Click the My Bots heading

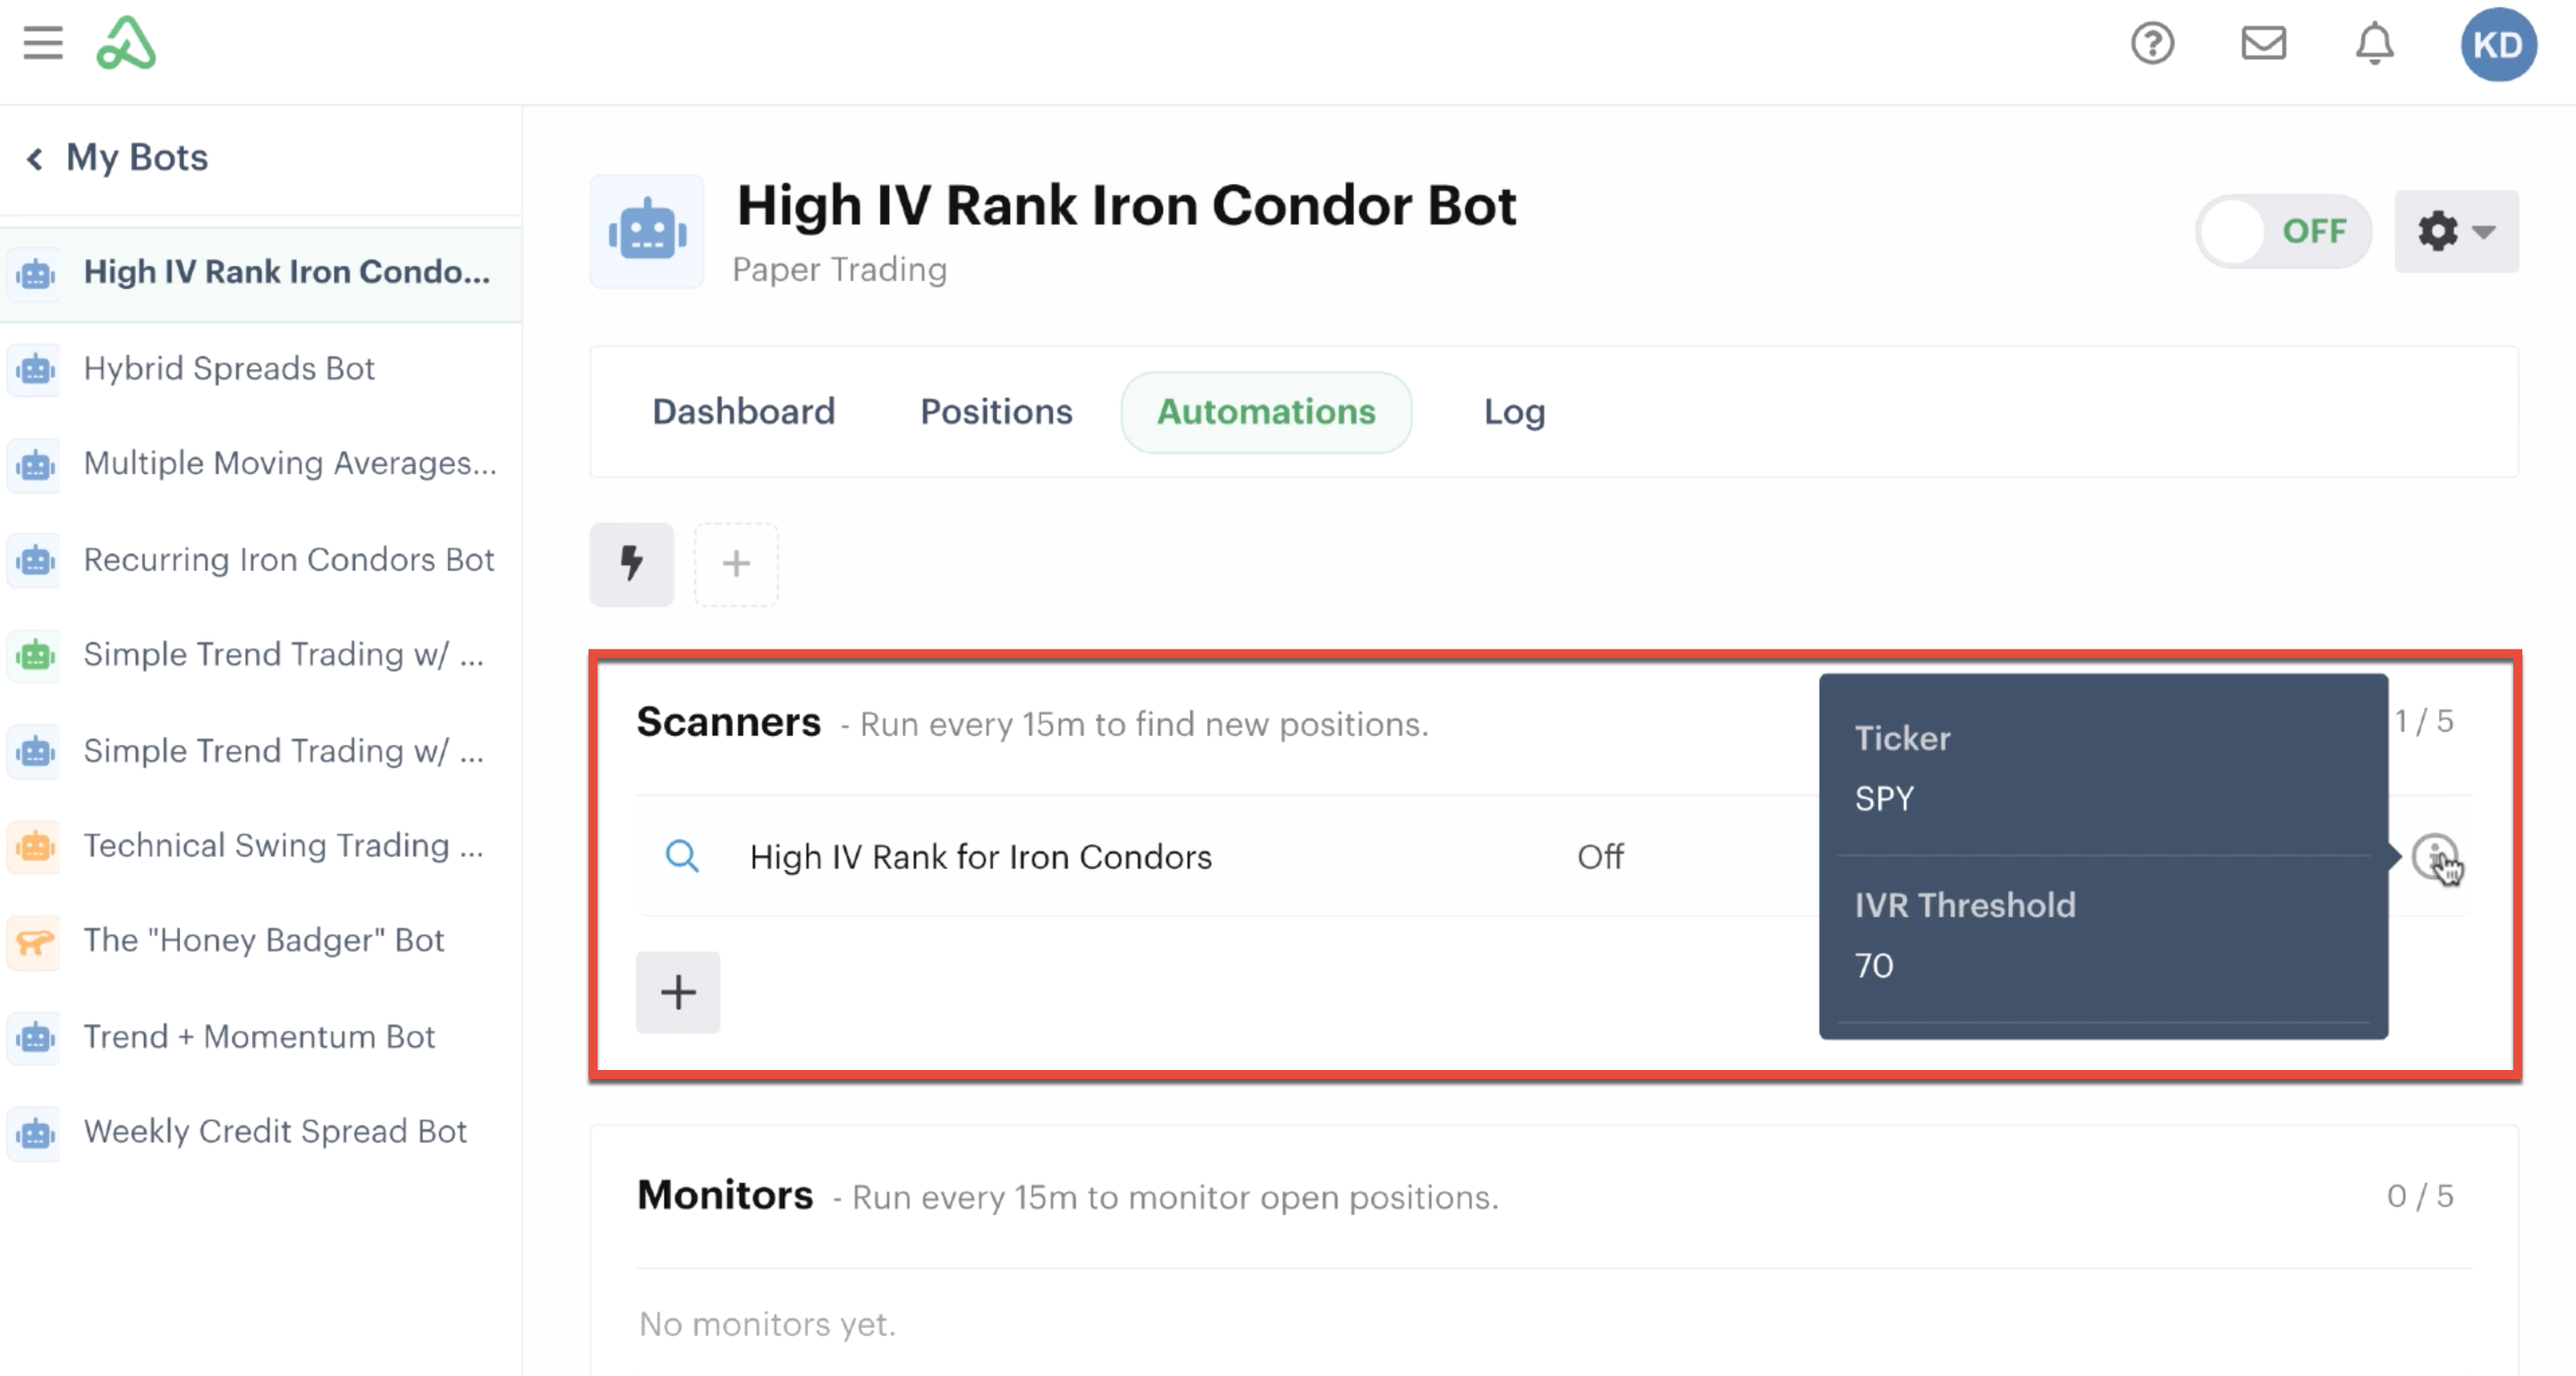(137, 158)
